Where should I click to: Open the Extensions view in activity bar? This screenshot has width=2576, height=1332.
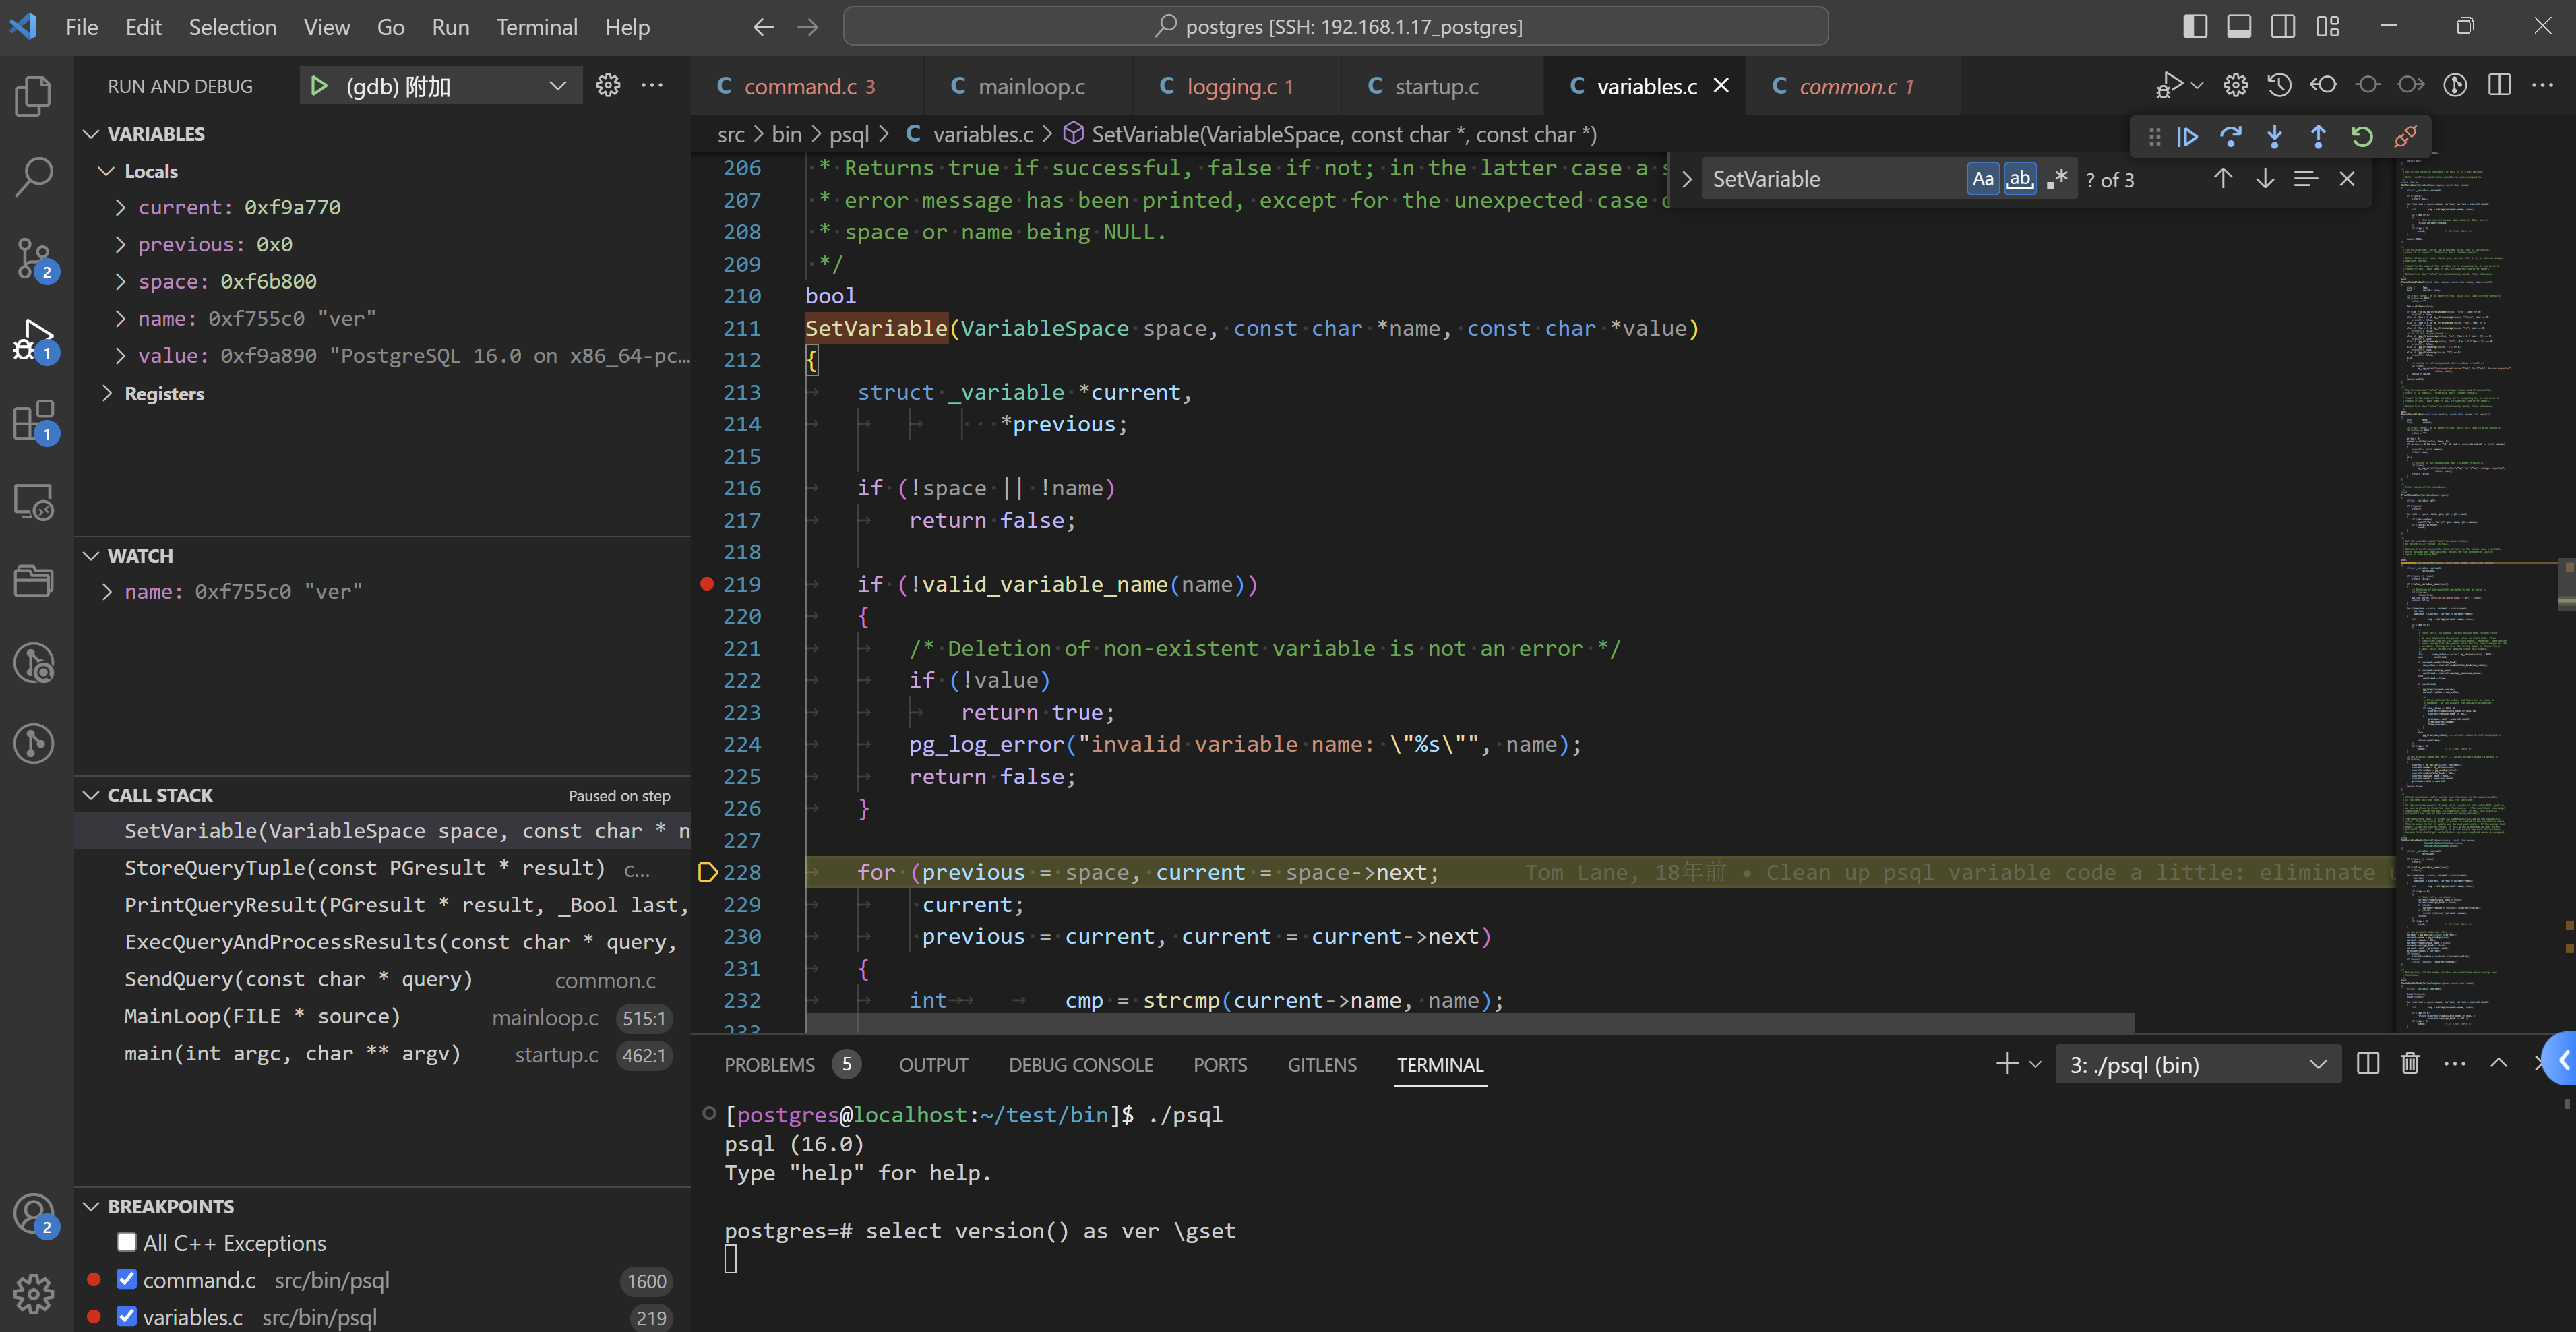(34, 421)
